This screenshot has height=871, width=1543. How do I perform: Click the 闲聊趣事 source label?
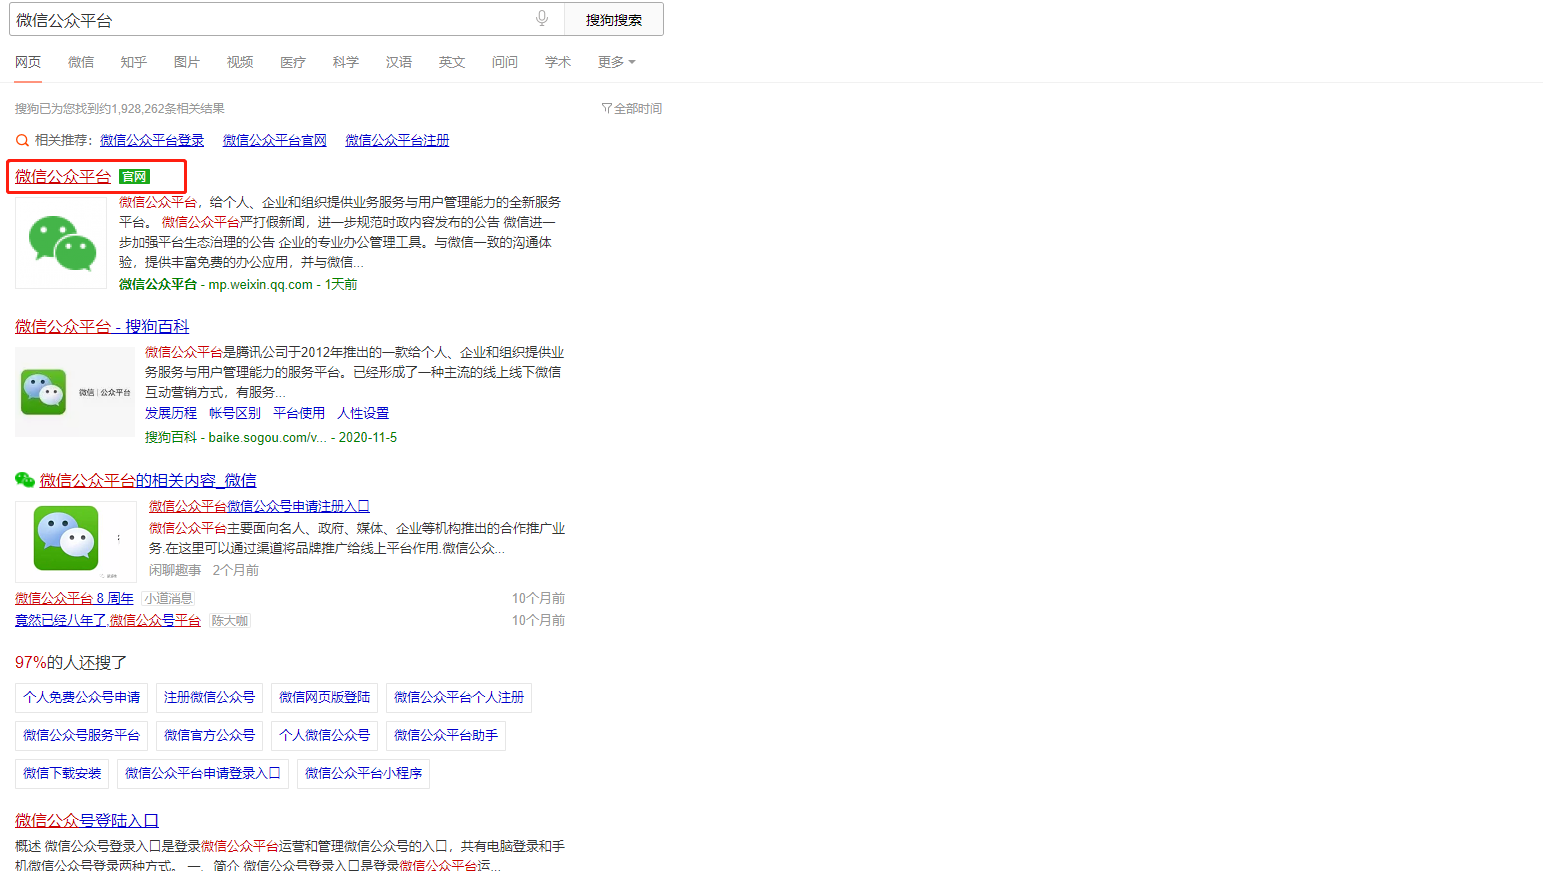175,570
